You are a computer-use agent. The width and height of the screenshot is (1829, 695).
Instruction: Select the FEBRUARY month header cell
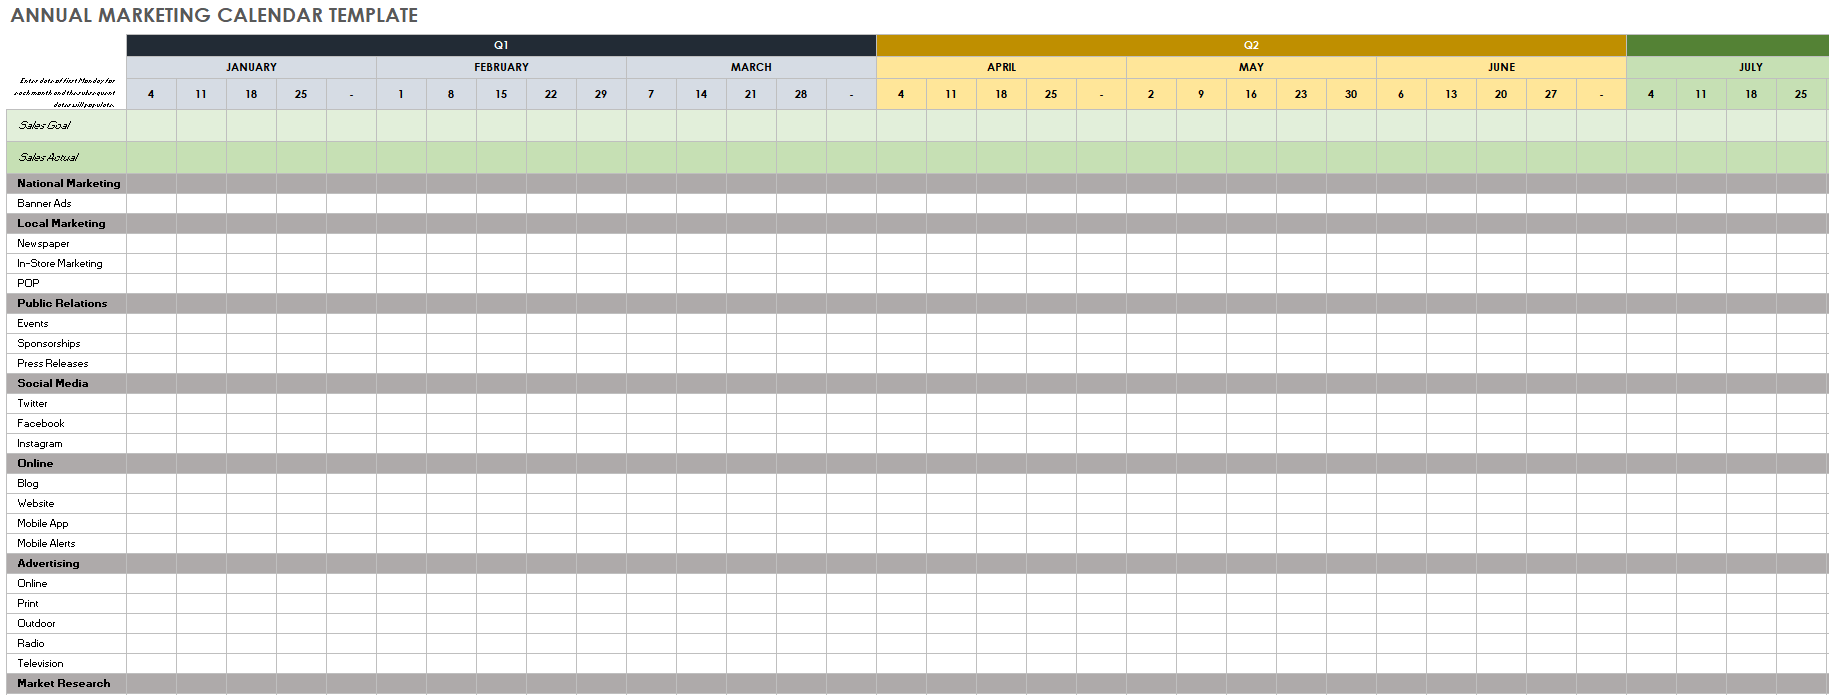[501, 67]
